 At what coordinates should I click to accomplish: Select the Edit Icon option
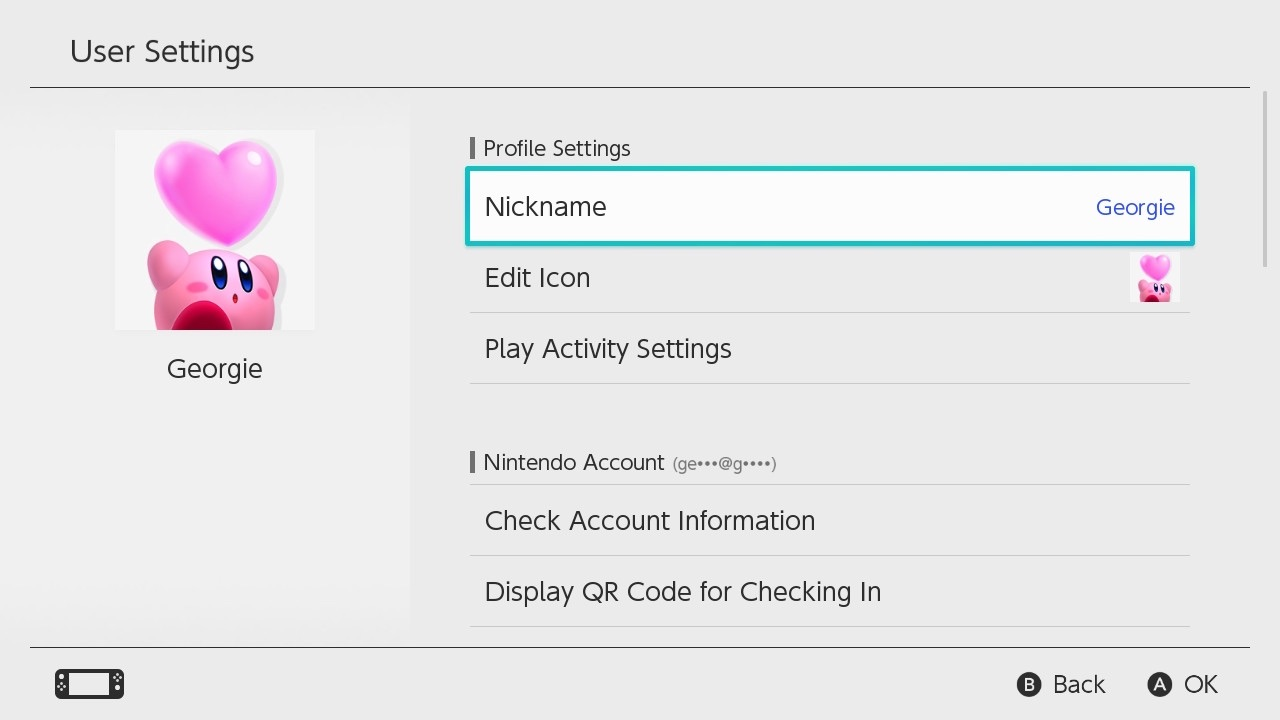coord(830,277)
